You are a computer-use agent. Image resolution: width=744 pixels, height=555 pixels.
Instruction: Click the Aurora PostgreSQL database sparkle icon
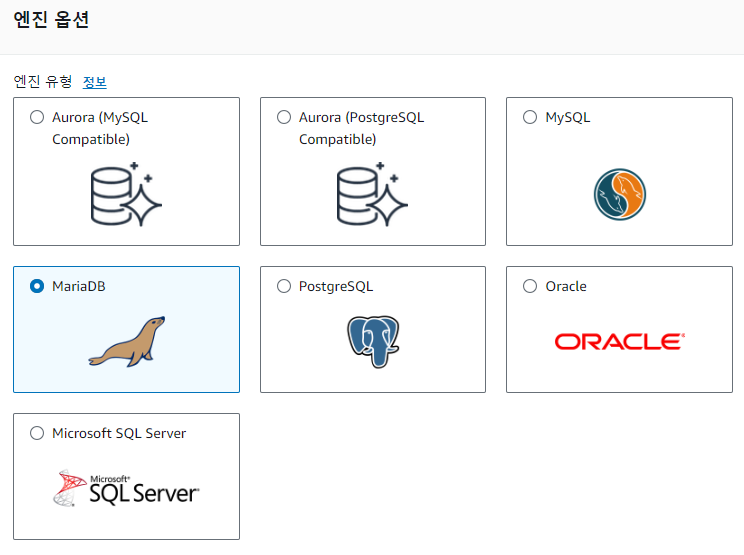pos(372,194)
